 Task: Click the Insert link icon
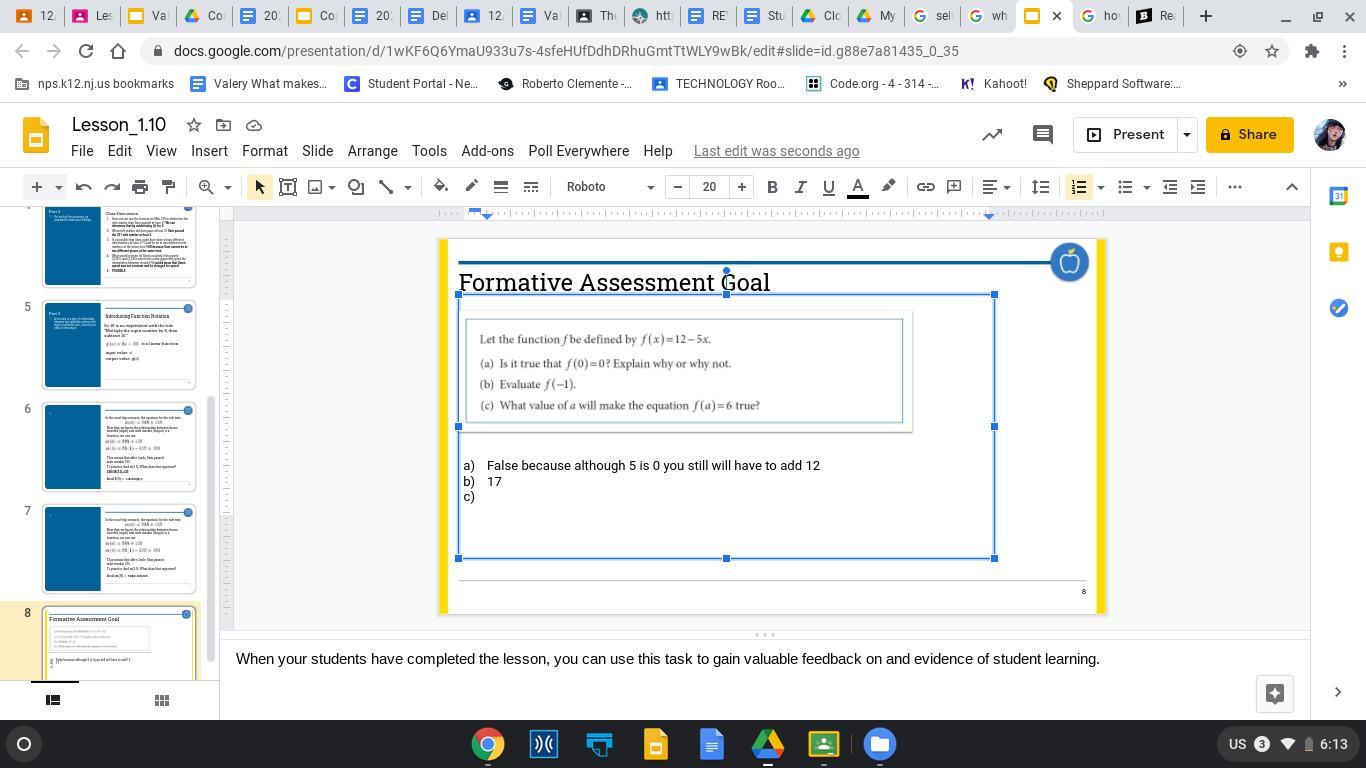point(926,187)
